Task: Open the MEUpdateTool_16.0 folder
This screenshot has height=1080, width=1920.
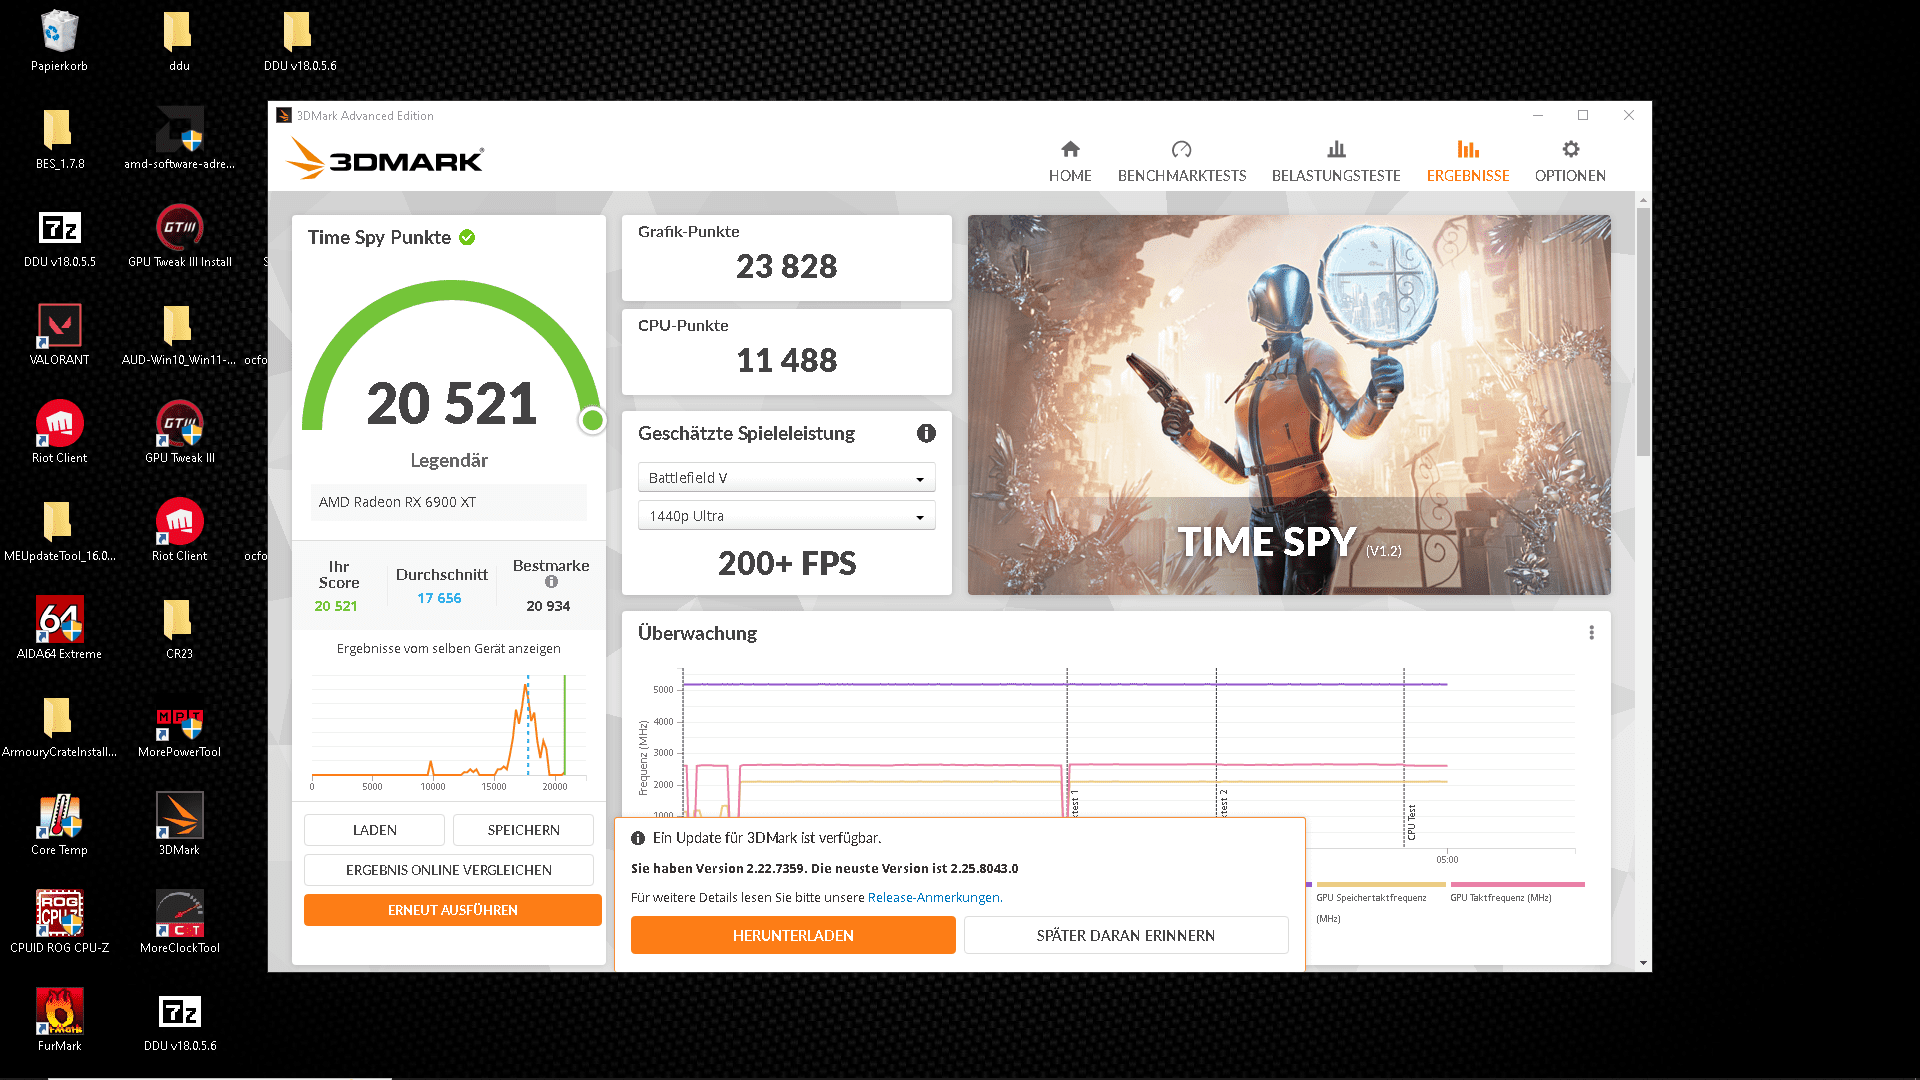Action: pos(59,530)
